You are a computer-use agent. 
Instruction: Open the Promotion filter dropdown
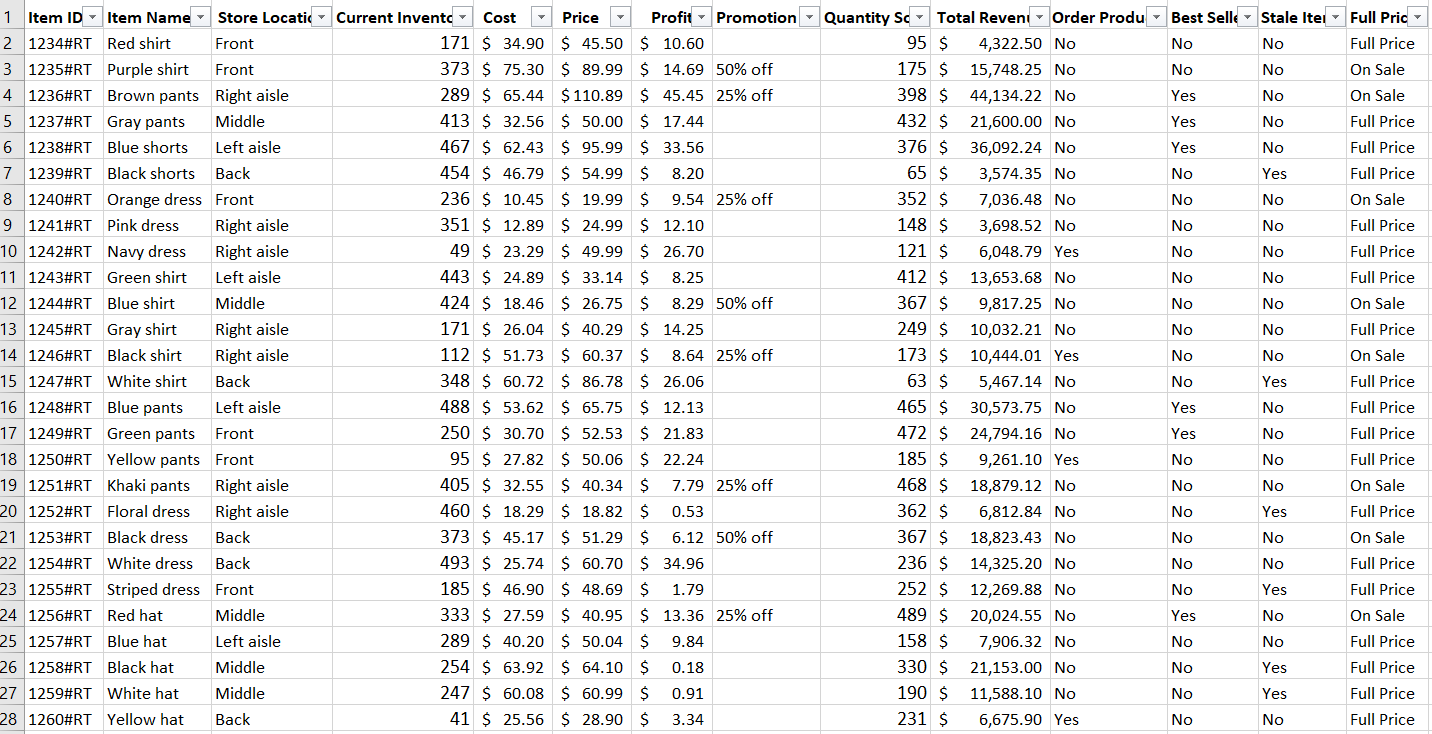tap(807, 18)
